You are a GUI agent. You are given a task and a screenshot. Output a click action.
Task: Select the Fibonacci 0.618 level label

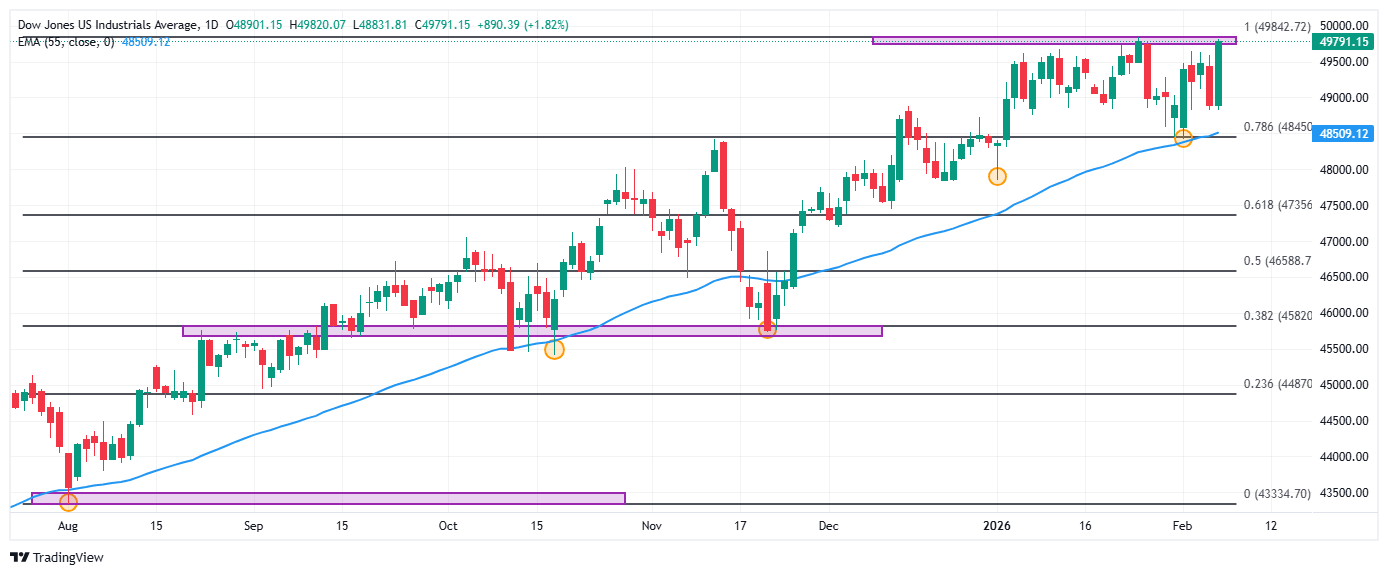point(1277,205)
